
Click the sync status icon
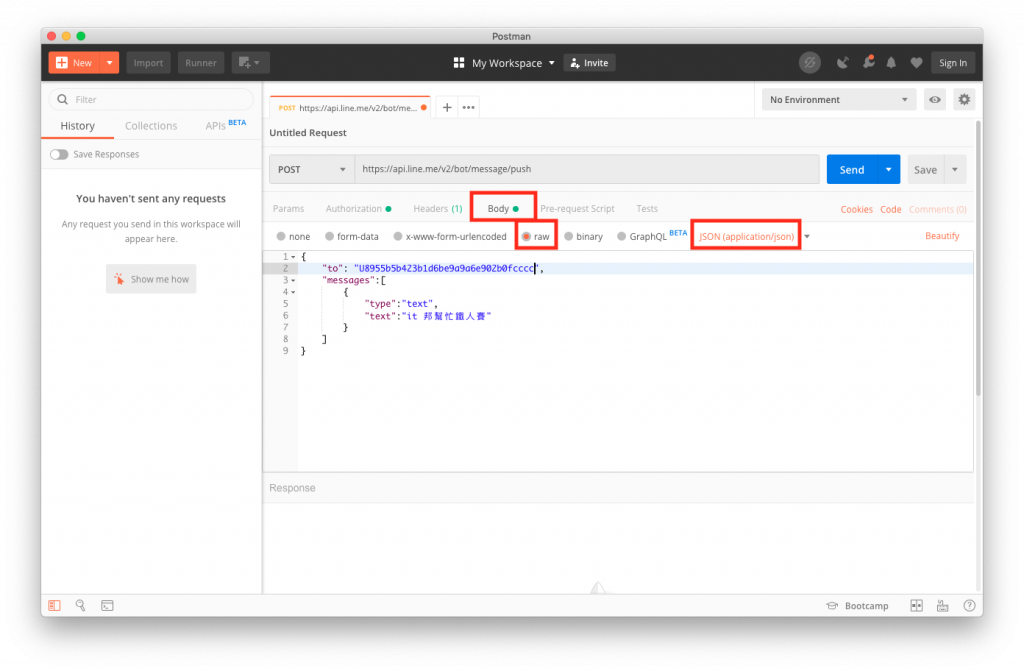point(810,63)
